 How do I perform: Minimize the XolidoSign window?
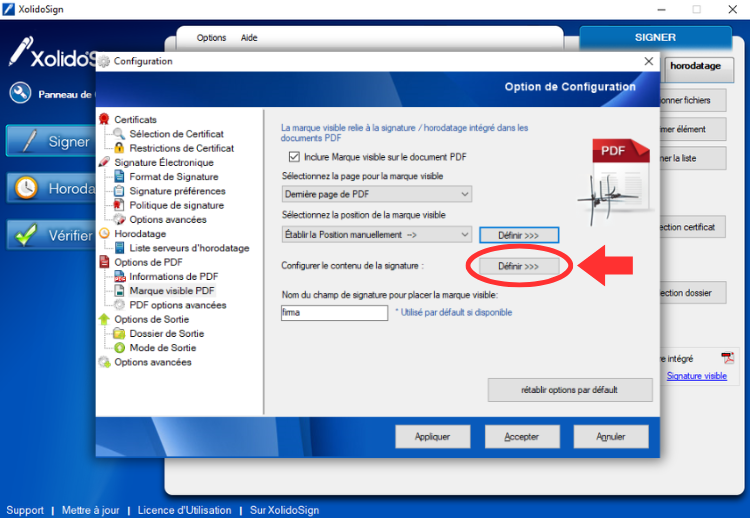click(662, 9)
